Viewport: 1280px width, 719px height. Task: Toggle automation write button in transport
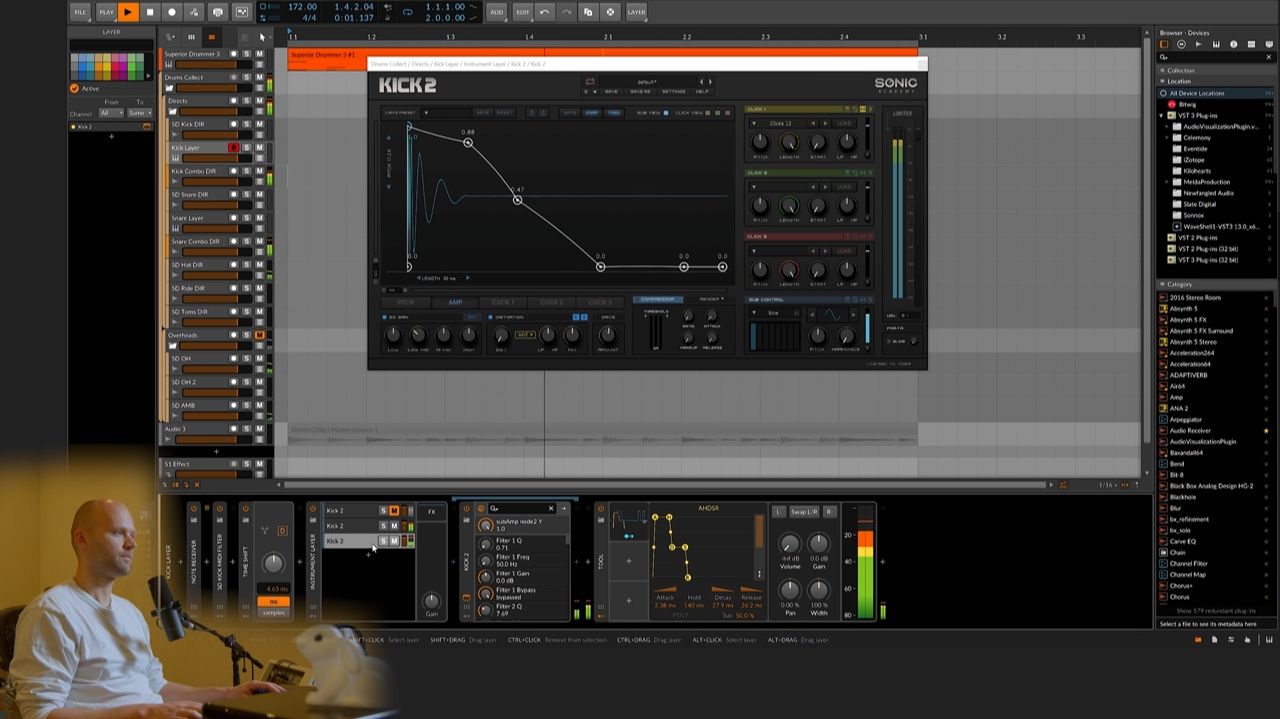pos(195,12)
